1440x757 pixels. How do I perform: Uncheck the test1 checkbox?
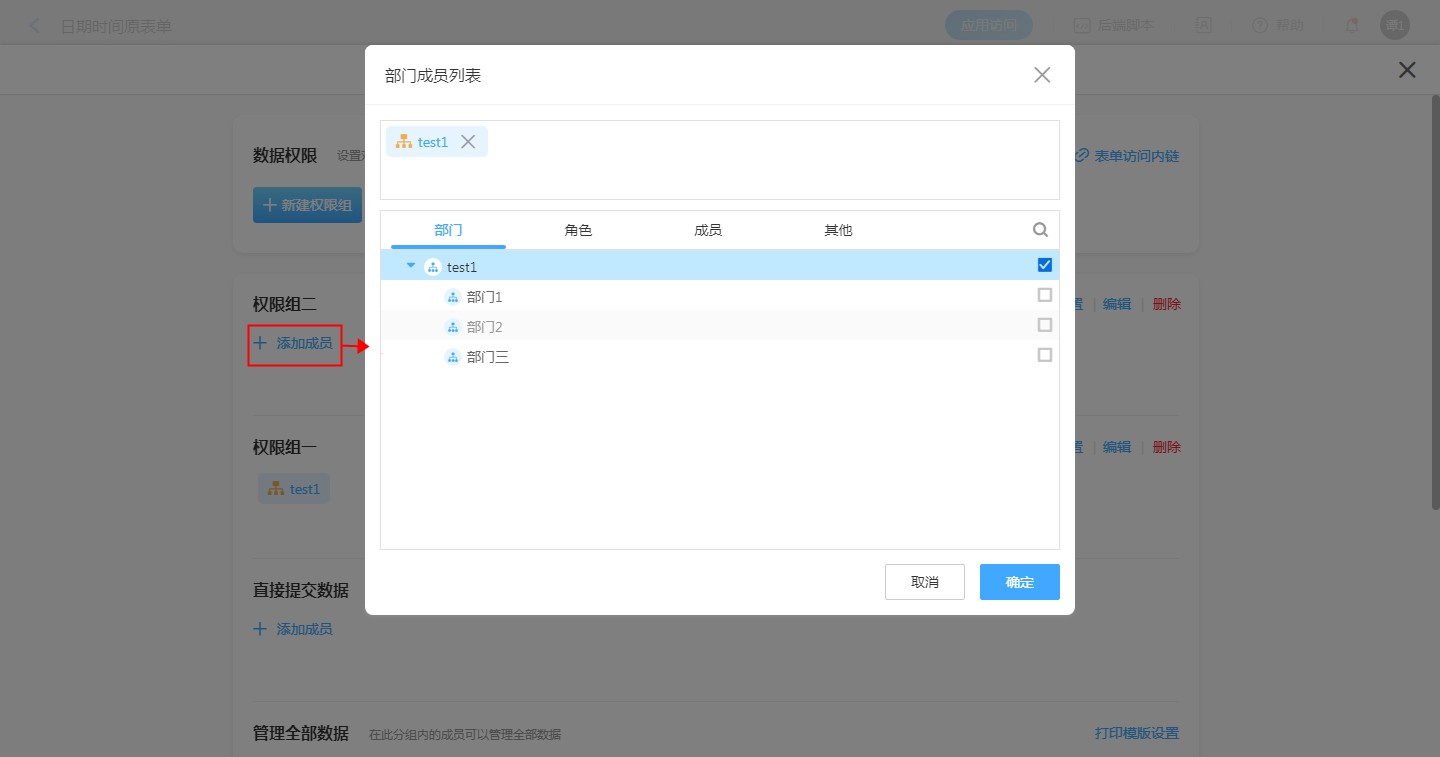[1045, 265]
